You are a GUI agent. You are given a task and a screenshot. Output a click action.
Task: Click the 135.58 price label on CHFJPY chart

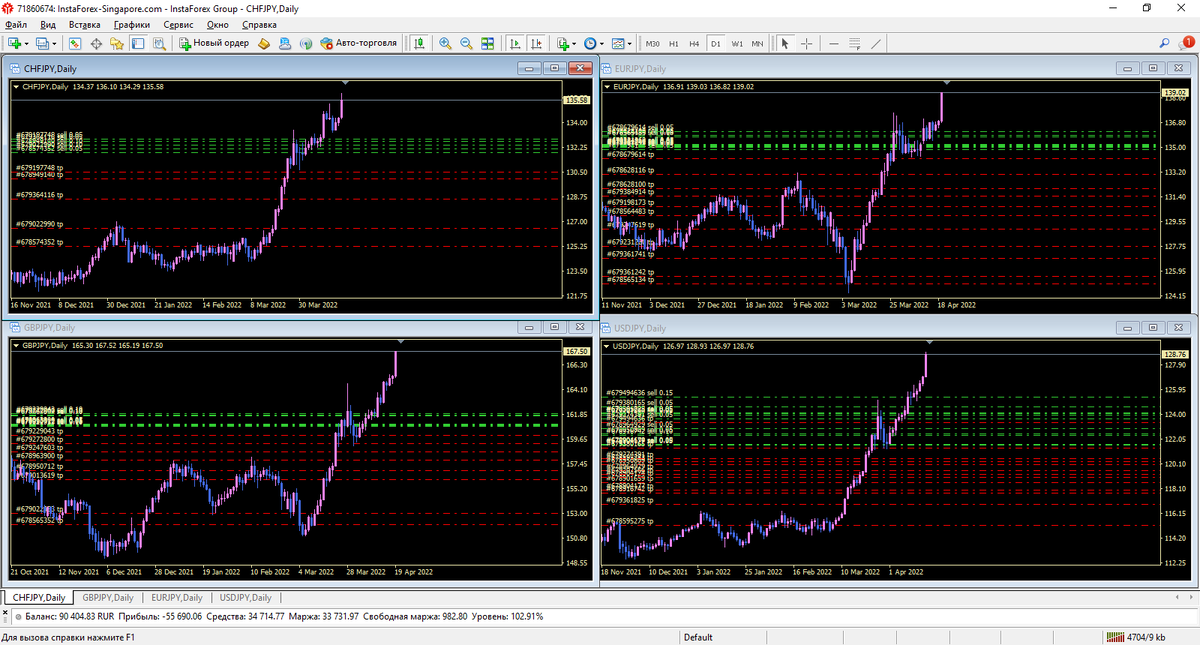coord(576,100)
